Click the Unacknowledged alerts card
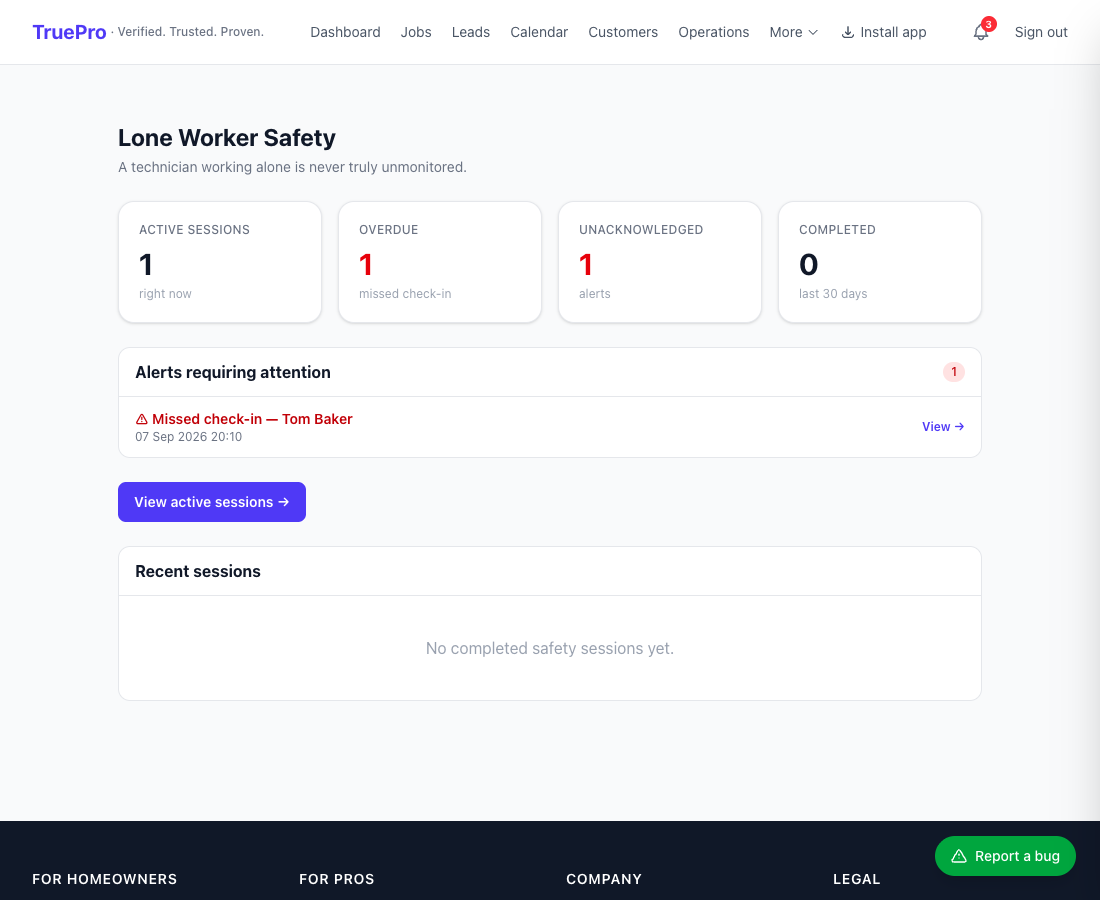 click(659, 262)
